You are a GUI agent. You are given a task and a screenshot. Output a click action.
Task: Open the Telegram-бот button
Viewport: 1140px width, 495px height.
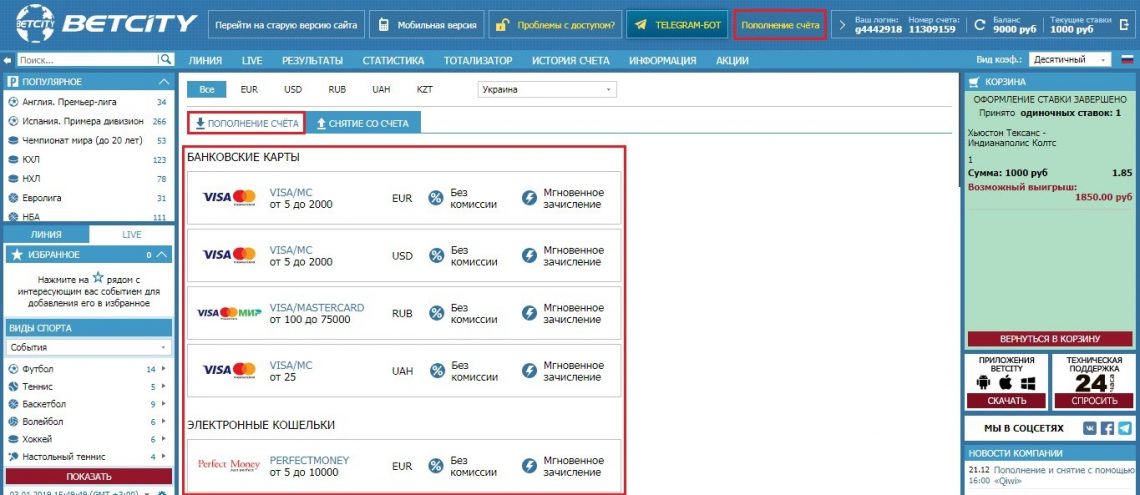point(678,25)
